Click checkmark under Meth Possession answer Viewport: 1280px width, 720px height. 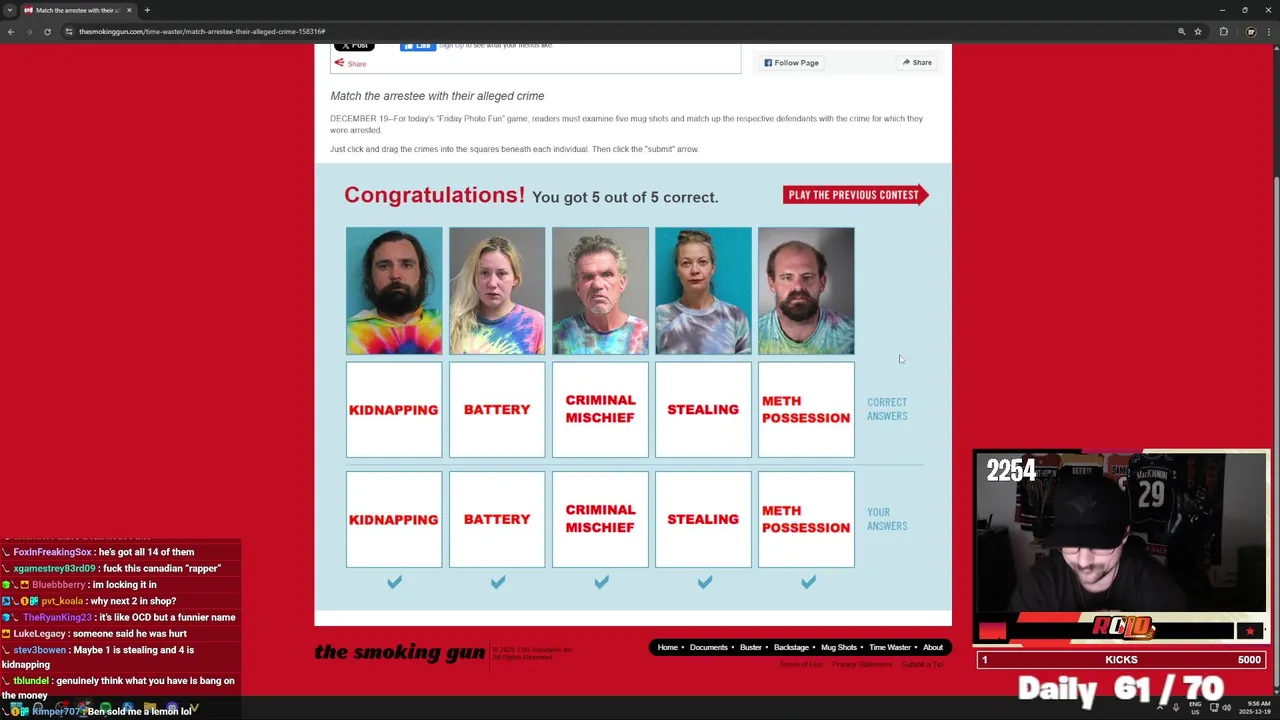click(x=808, y=582)
